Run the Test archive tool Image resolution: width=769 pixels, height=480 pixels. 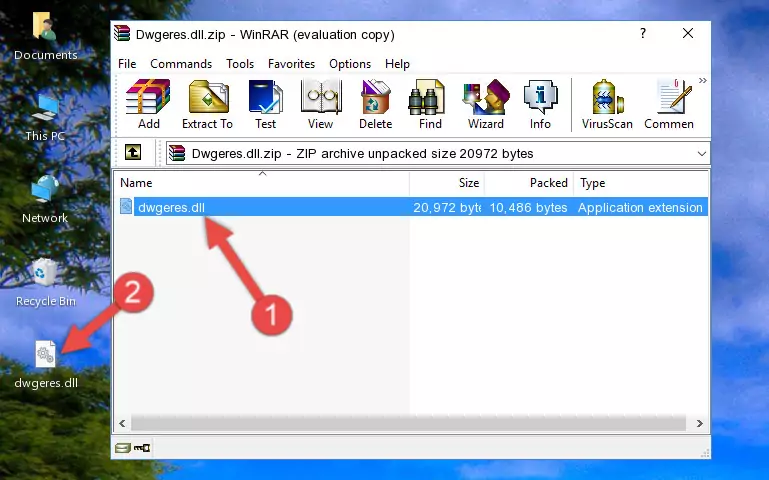coord(265,104)
